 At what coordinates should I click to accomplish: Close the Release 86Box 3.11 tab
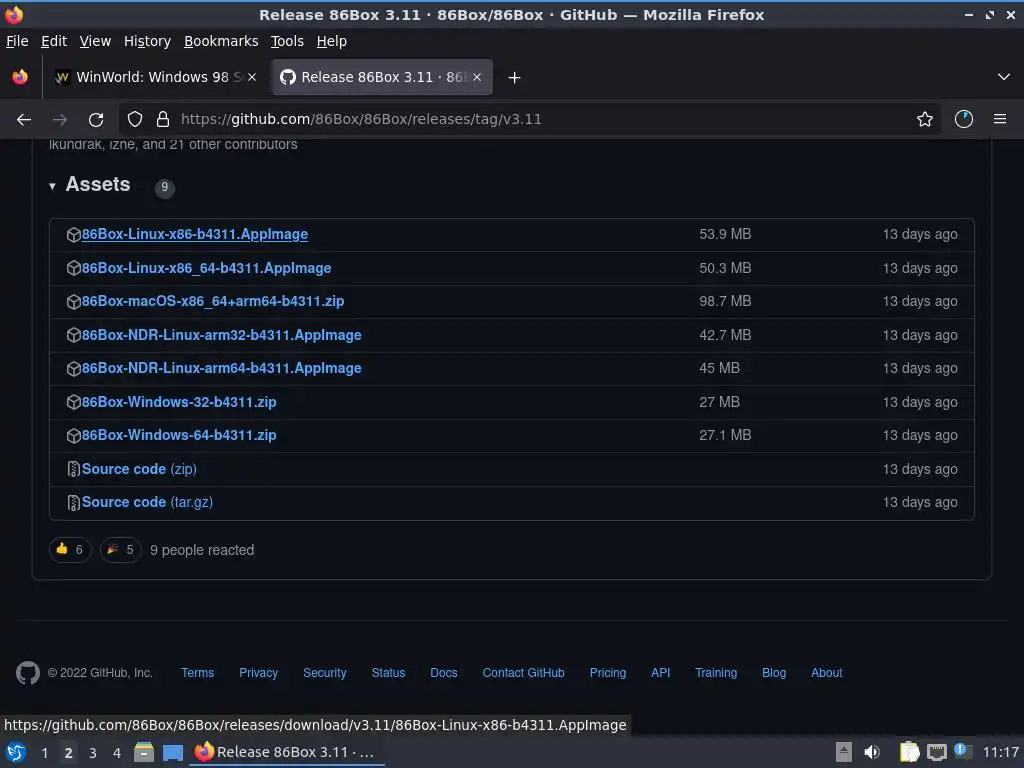(477, 77)
